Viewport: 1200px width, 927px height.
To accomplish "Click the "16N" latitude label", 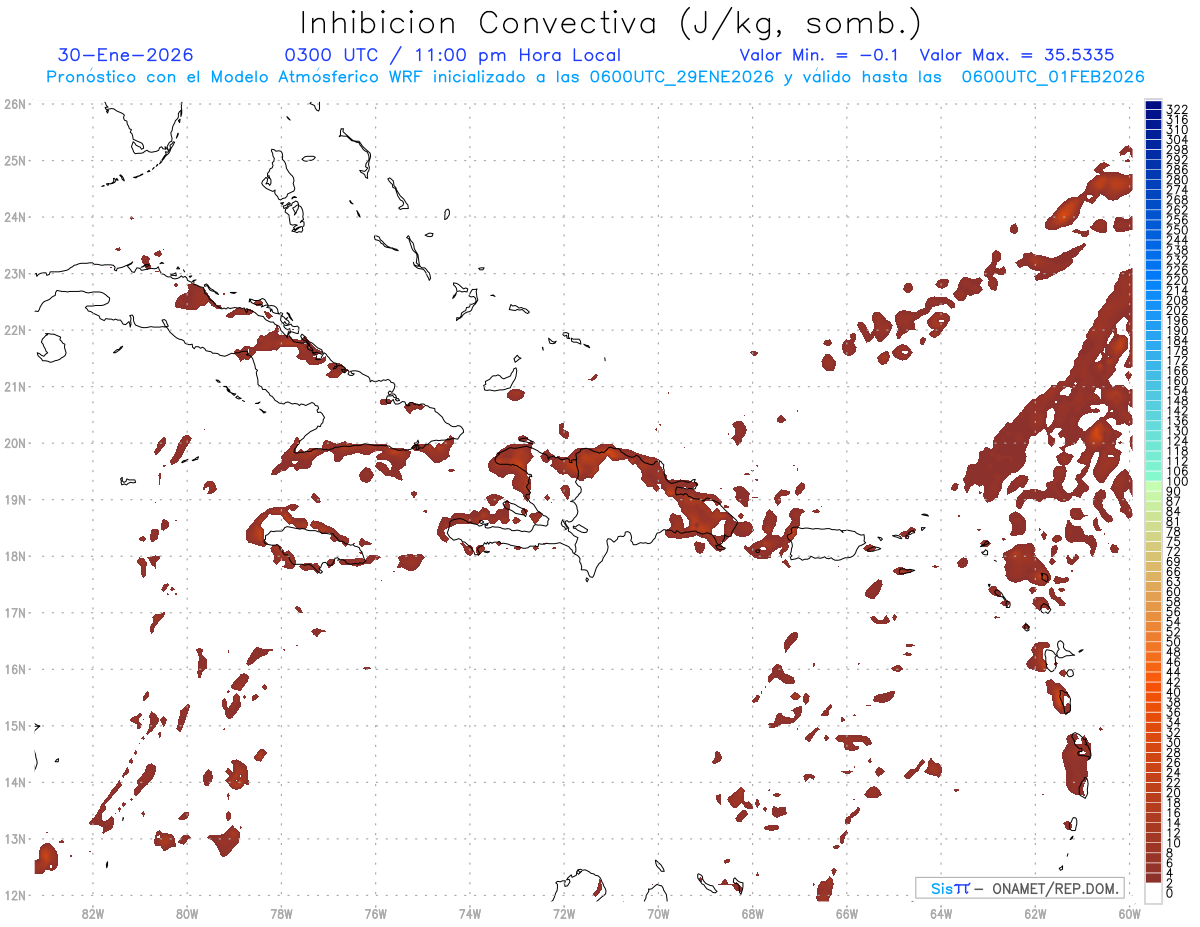I will pyautogui.click(x=14, y=669).
